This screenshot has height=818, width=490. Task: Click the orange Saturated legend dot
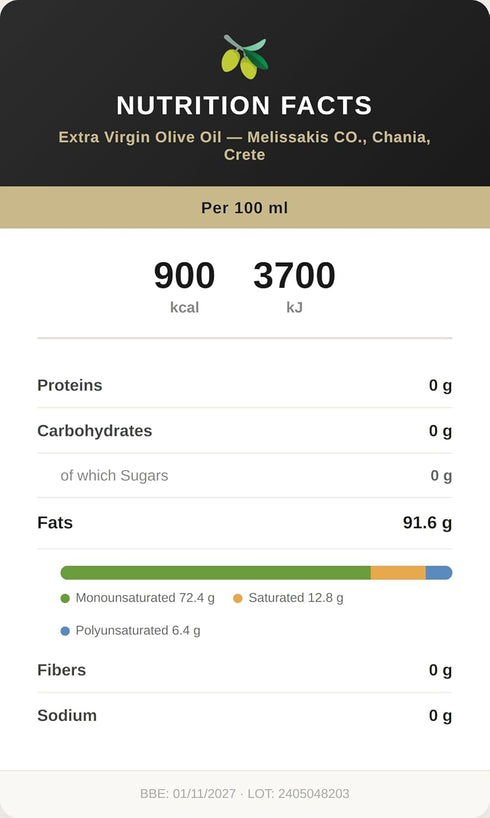[x=238, y=598]
